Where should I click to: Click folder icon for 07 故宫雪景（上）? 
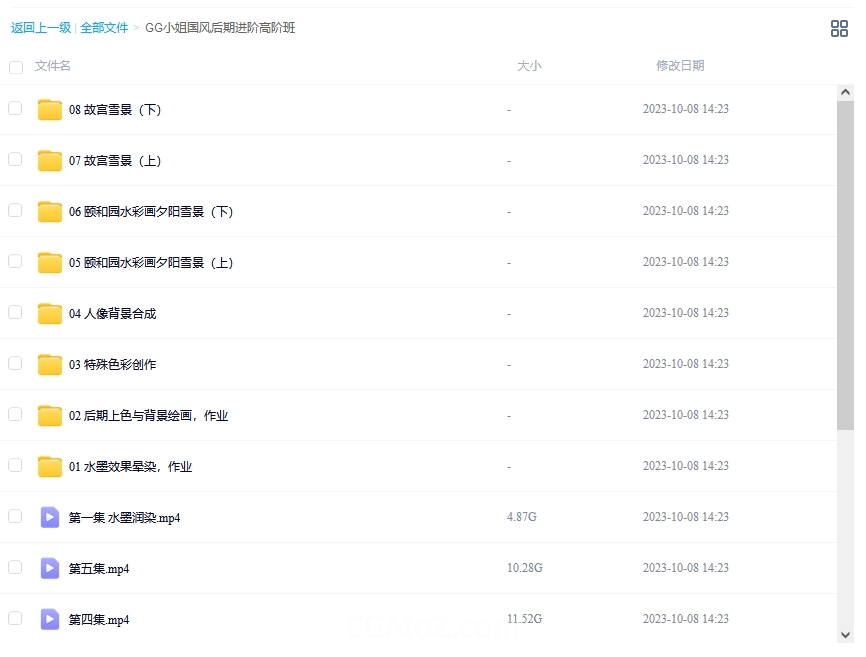[50, 161]
